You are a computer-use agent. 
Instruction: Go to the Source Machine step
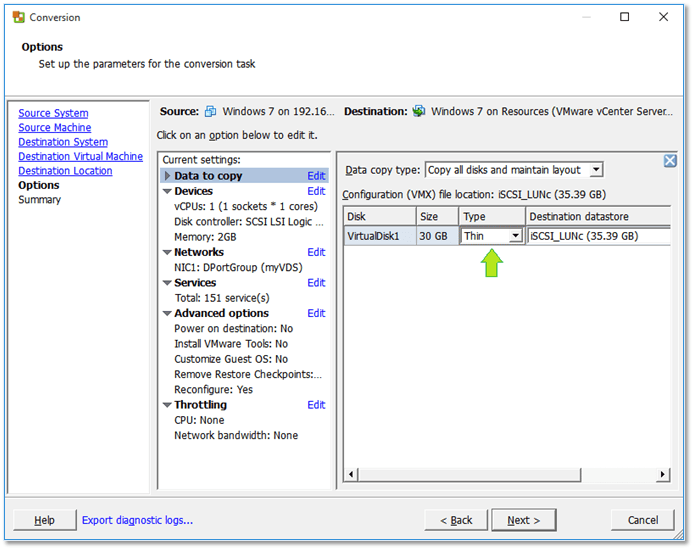tap(54, 127)
